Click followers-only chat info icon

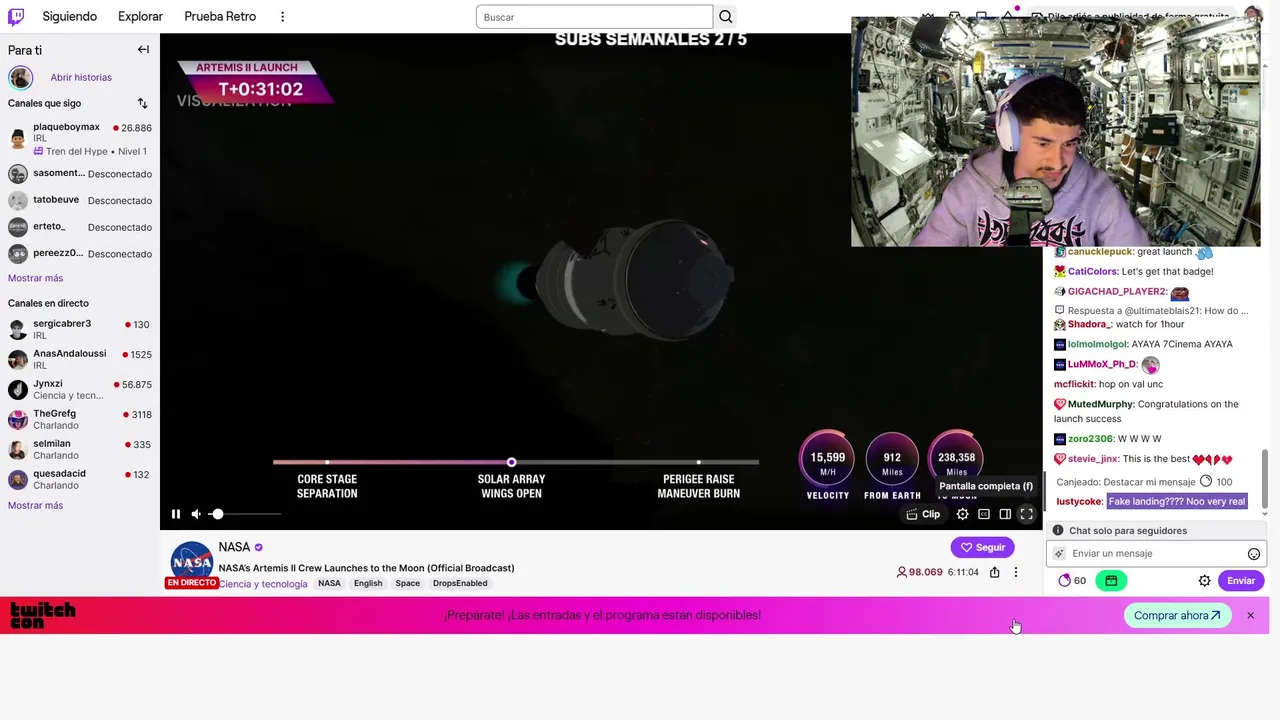tap(1057, 531)
